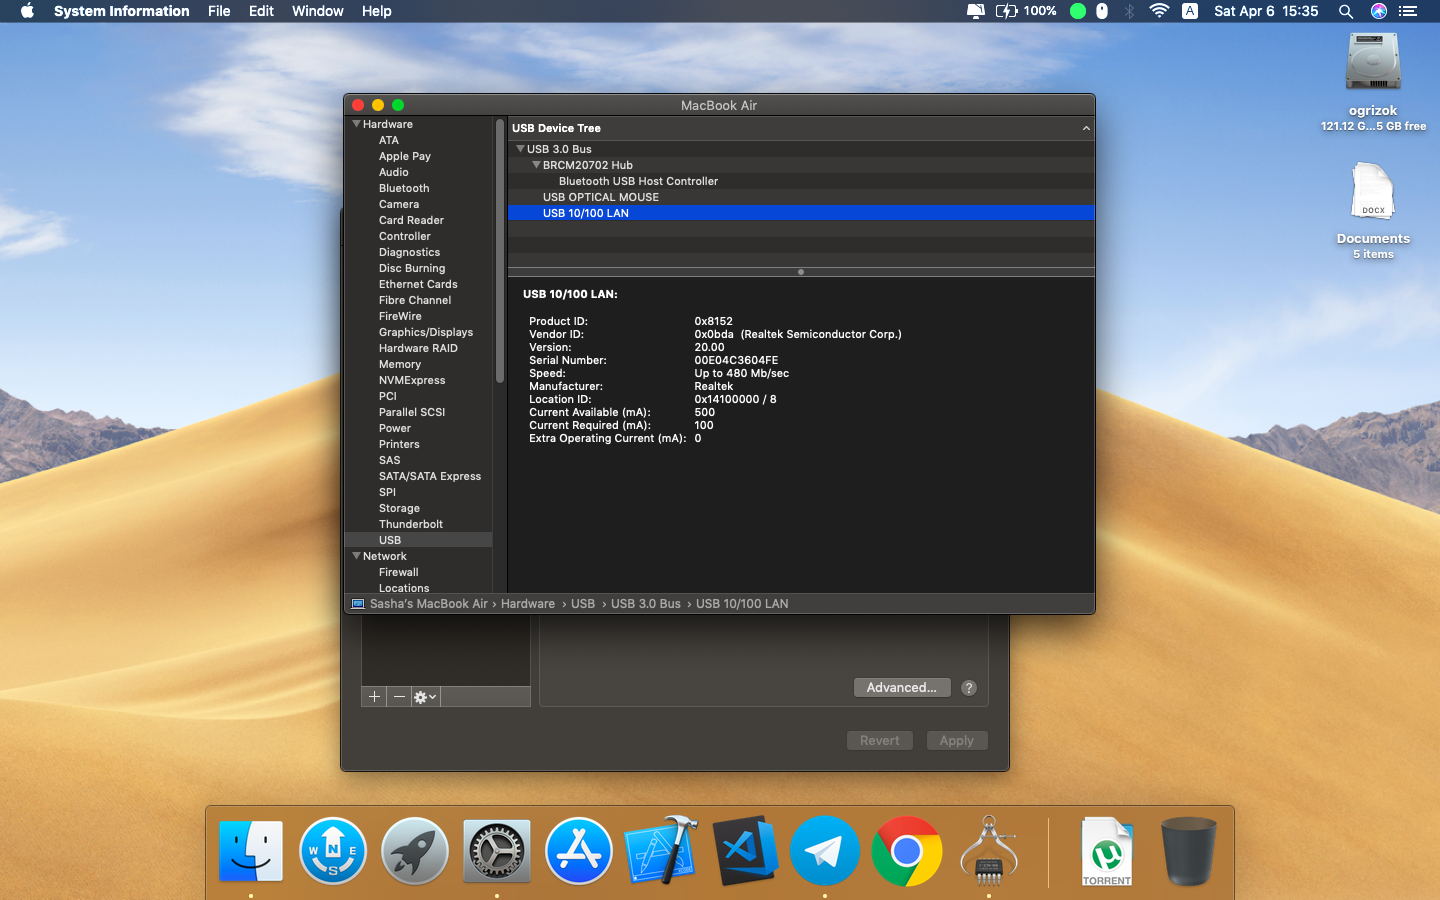The image size is (1440, 900).
Task: Open Notification Center in menu bar
Action: tap(1408, 11)
